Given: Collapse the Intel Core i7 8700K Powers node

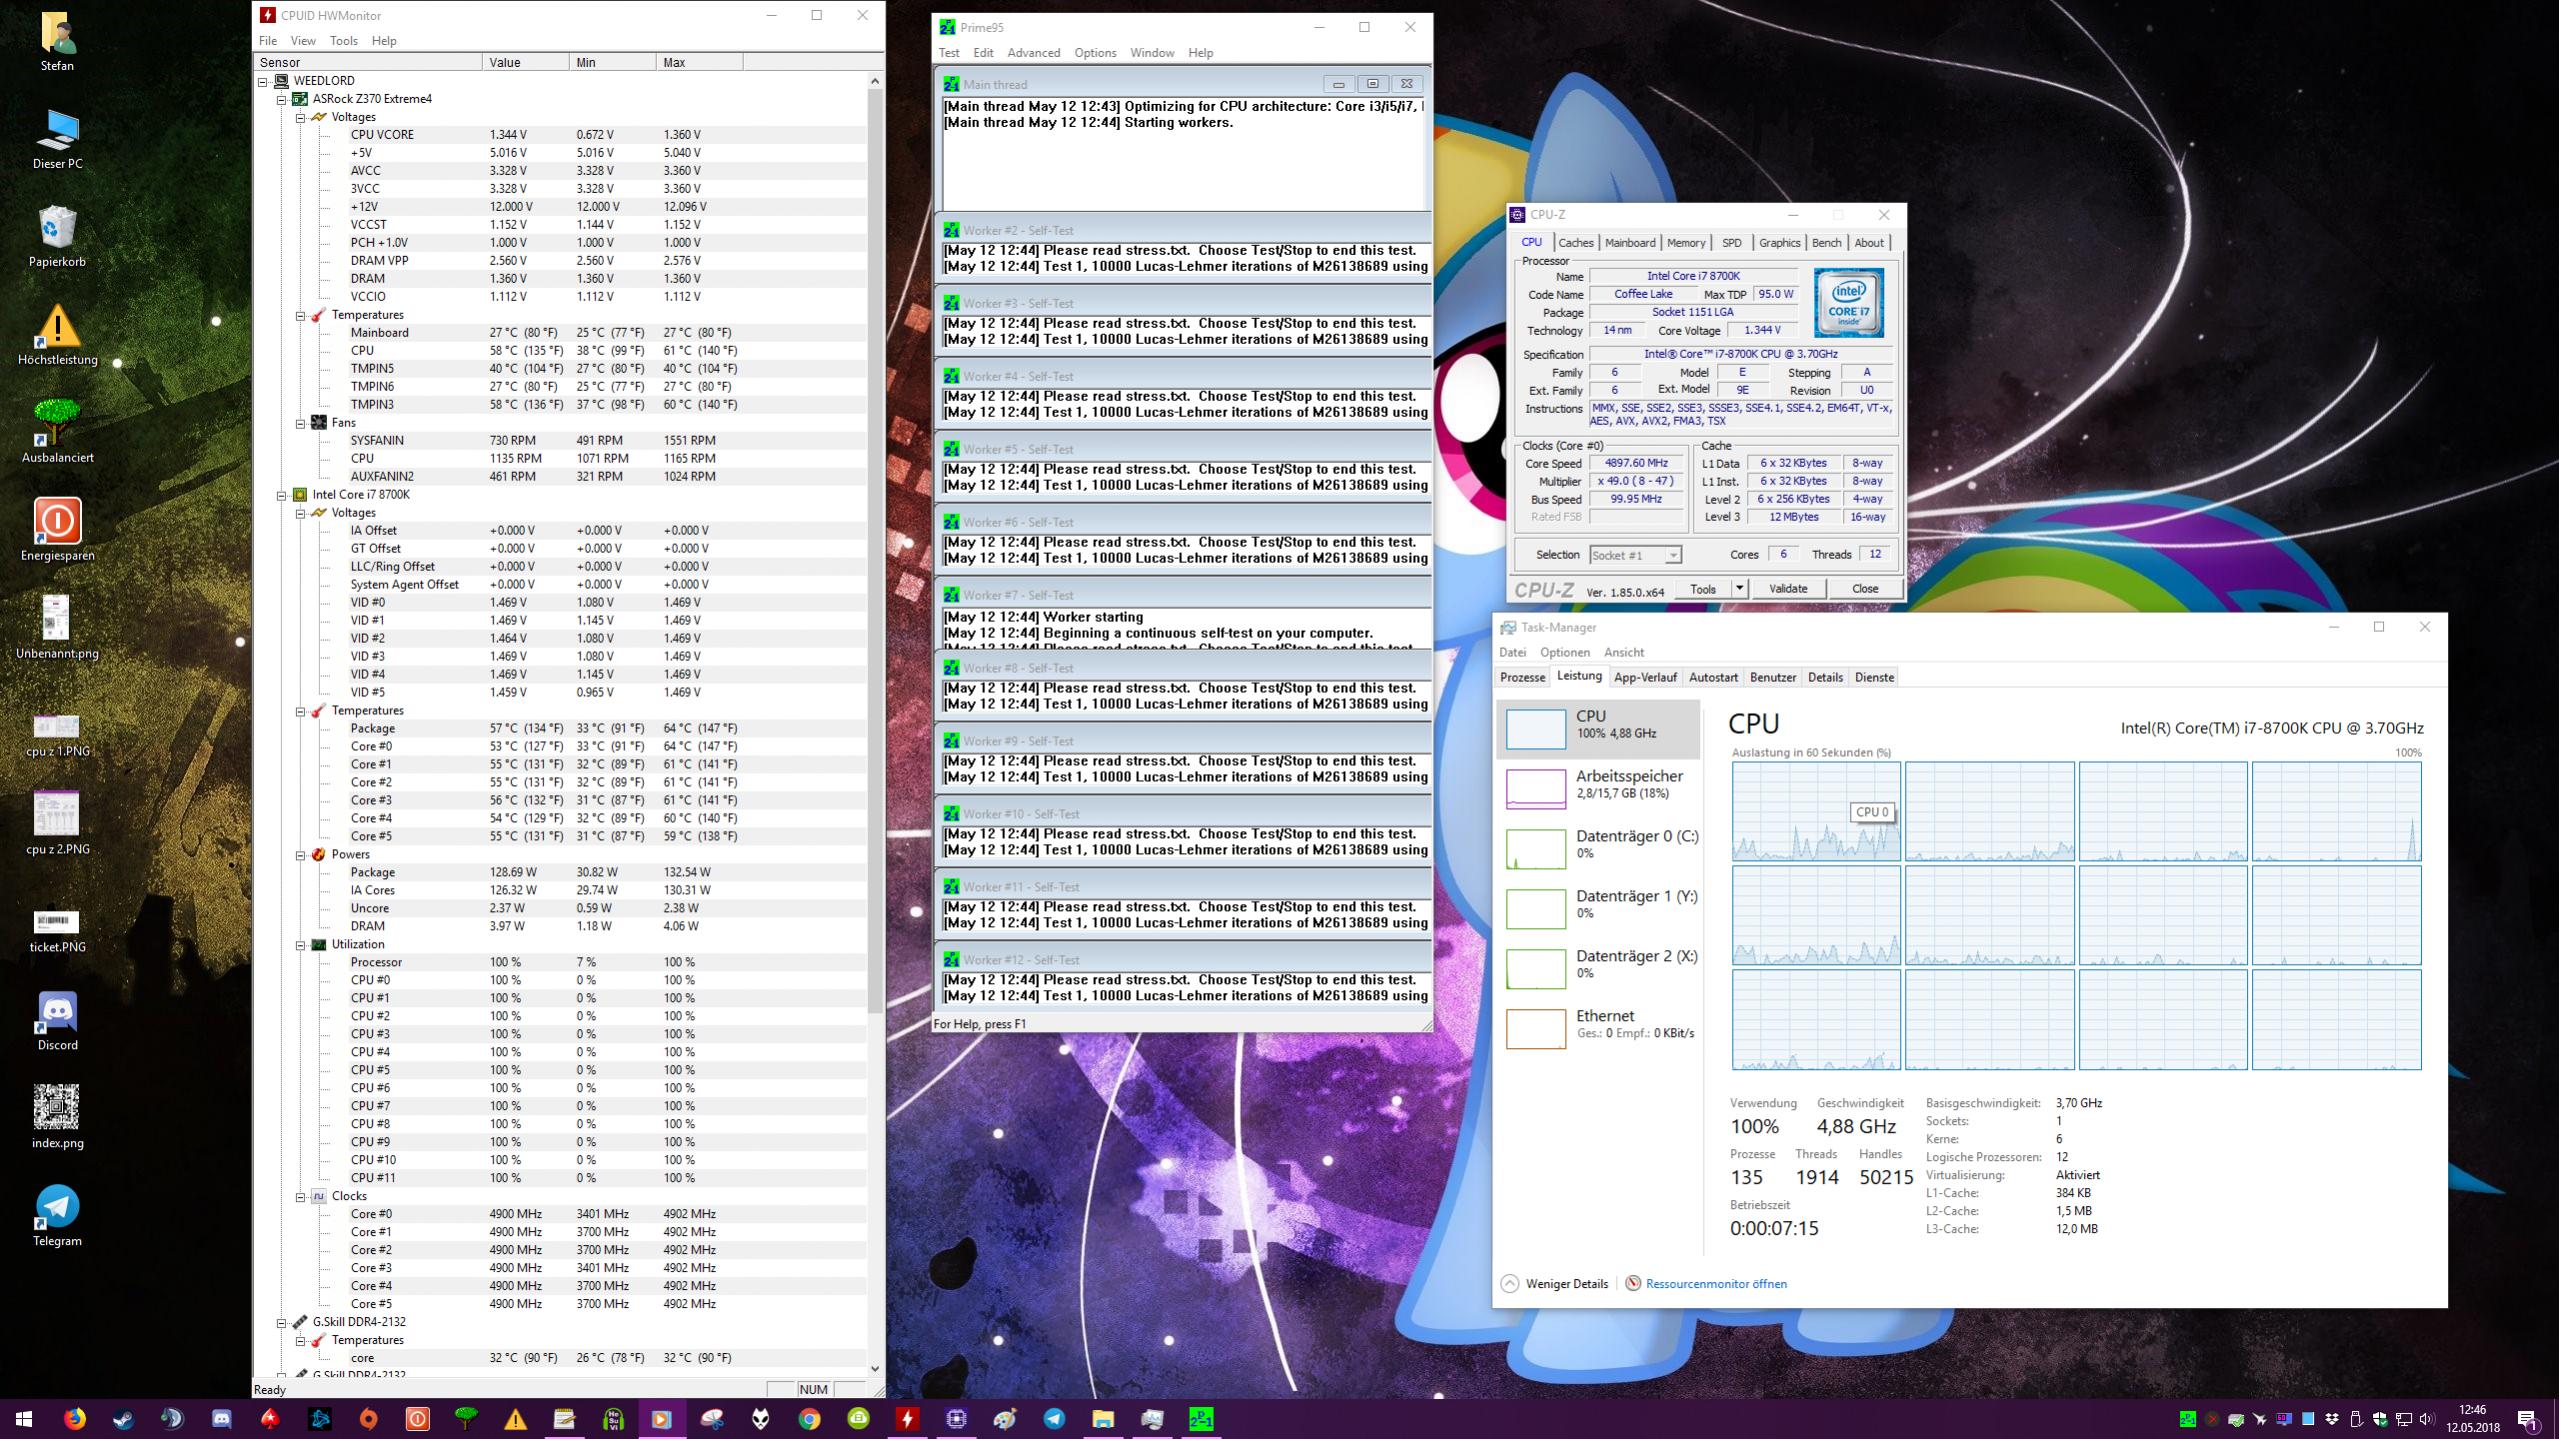Looking at the screenshot, I should tap(300, 855).
